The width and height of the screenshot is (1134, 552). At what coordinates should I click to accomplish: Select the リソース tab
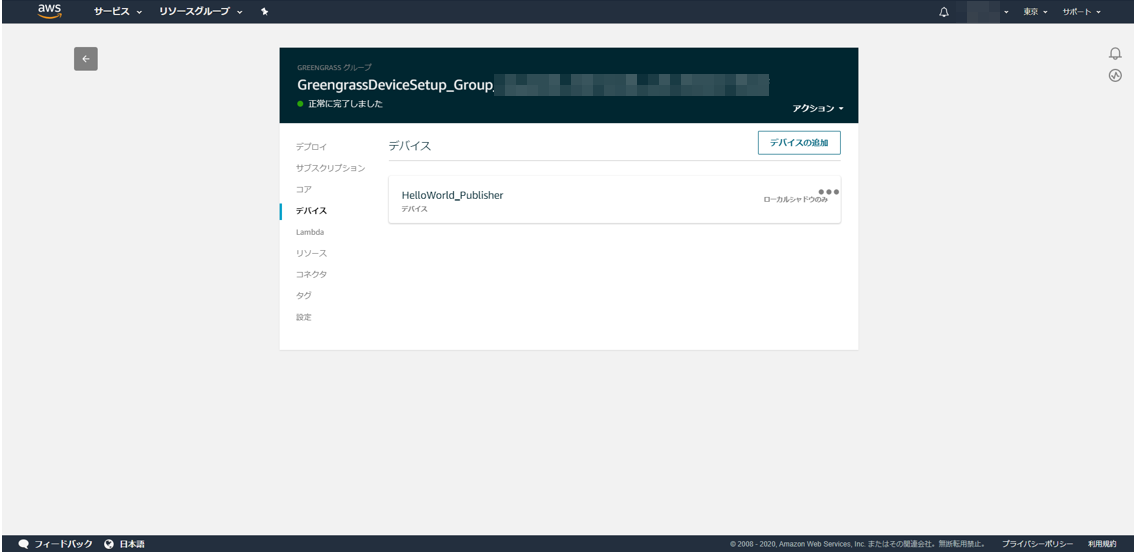[x=311, y=253]
